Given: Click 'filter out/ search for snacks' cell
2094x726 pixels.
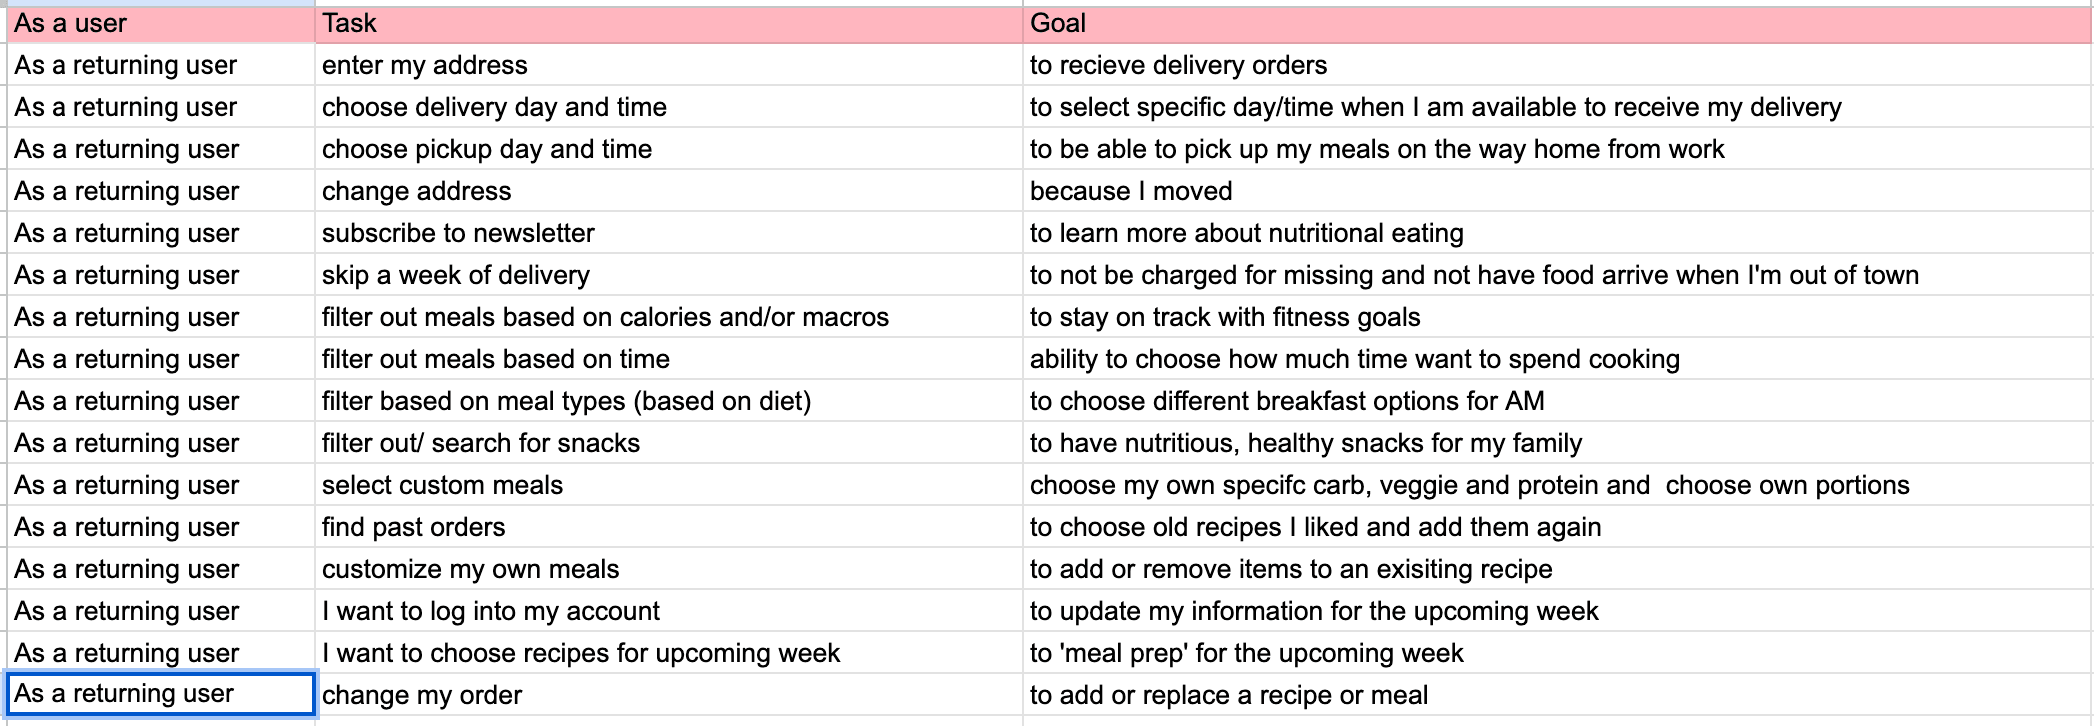Looking at the screenshot, I should click(x=669, y=443).
